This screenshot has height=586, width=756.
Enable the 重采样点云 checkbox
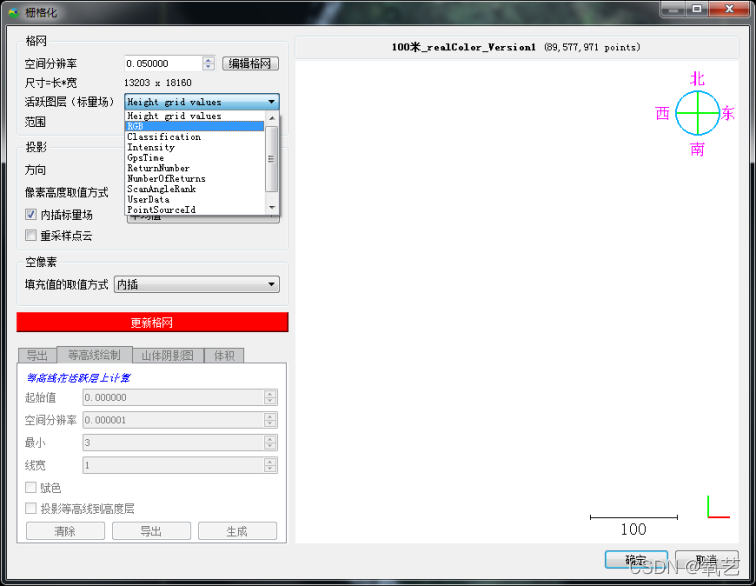[31, 235]
